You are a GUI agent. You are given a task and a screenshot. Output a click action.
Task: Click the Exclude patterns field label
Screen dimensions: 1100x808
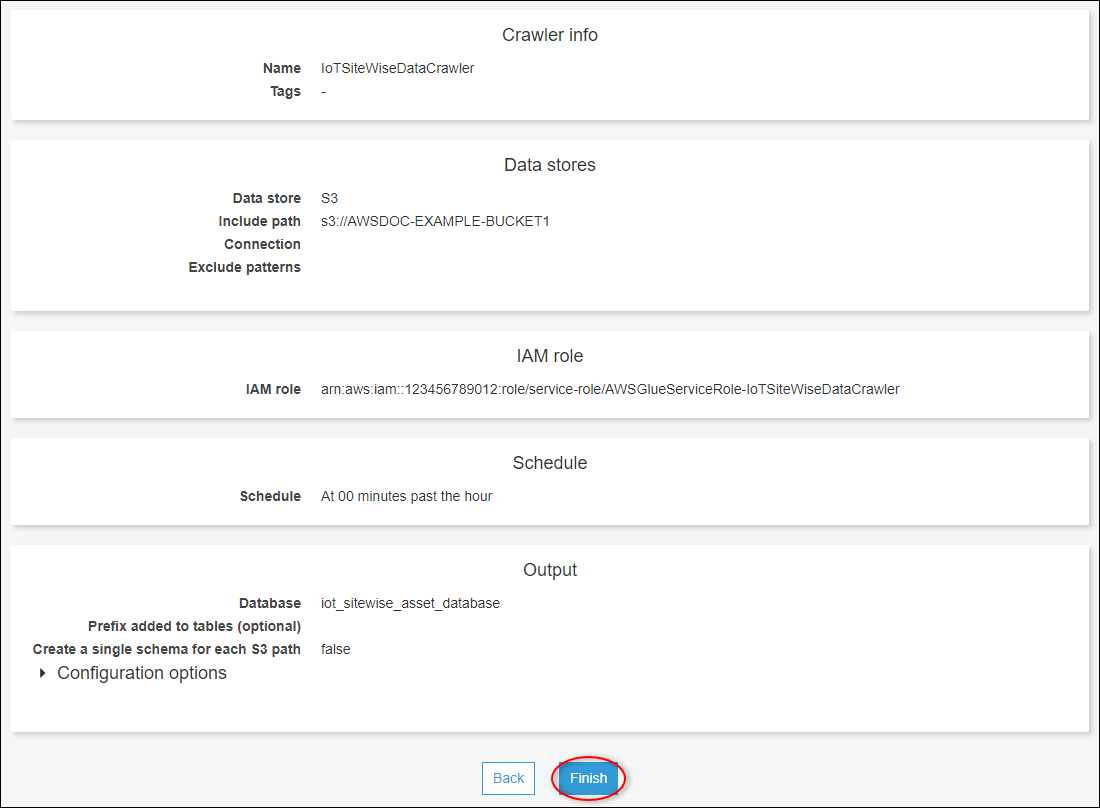point(244,267)
